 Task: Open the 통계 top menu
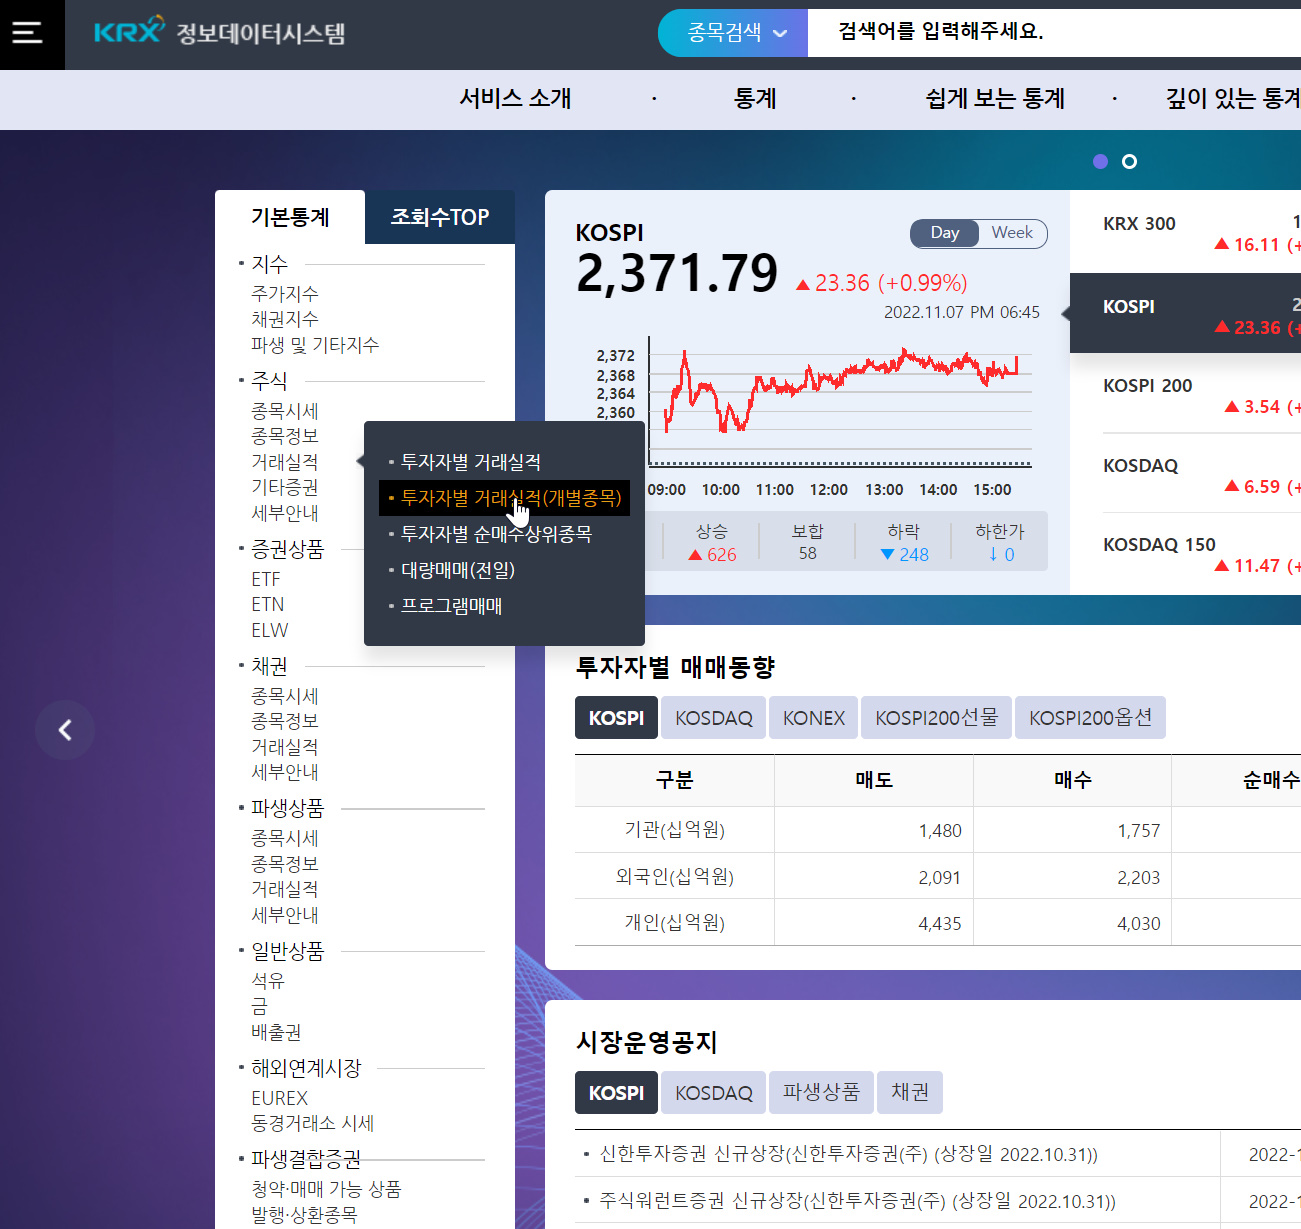755,99
